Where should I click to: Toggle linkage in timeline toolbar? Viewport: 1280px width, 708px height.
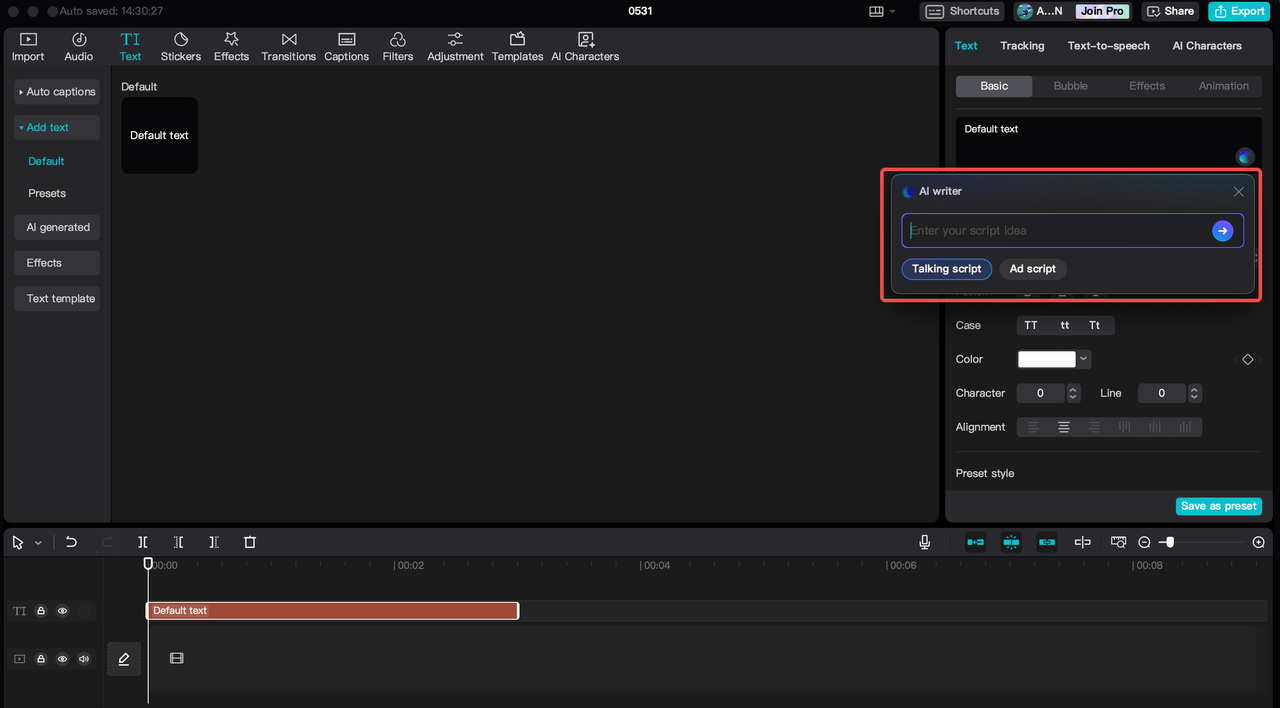pos(1047,542)
